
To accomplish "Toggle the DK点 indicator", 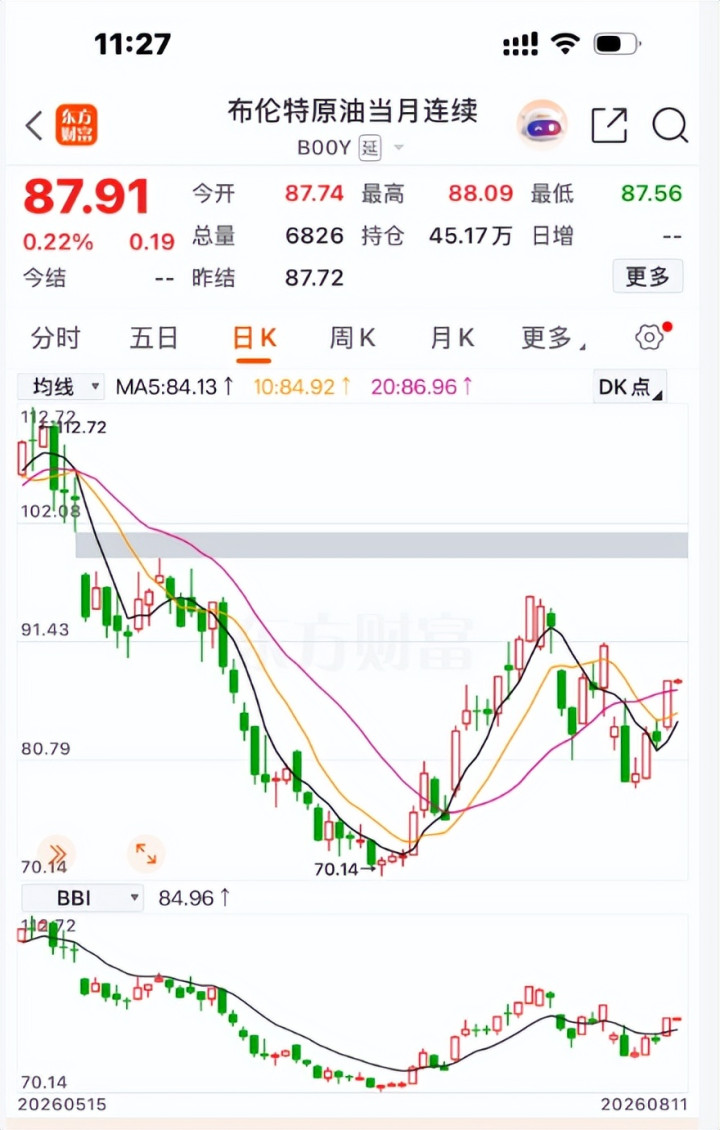I will (x=629, y=387).
